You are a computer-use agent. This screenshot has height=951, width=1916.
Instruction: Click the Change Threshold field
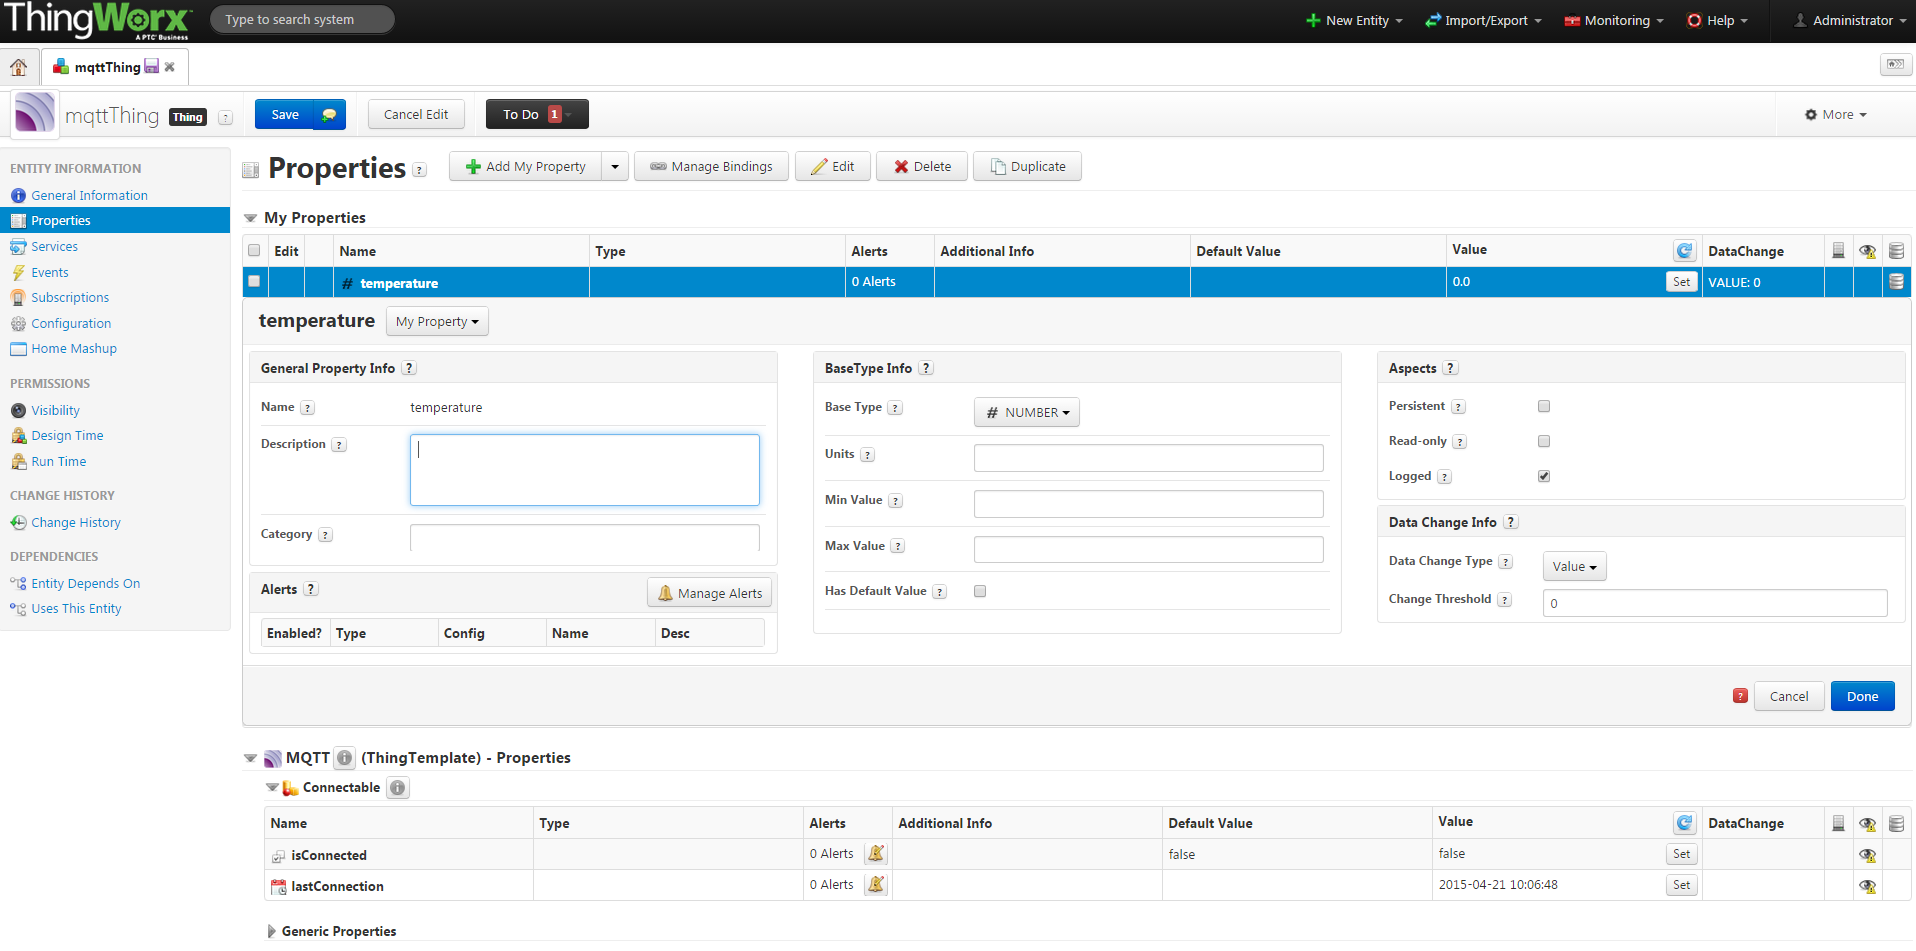pyautogui.click(x=1715, y=603)
